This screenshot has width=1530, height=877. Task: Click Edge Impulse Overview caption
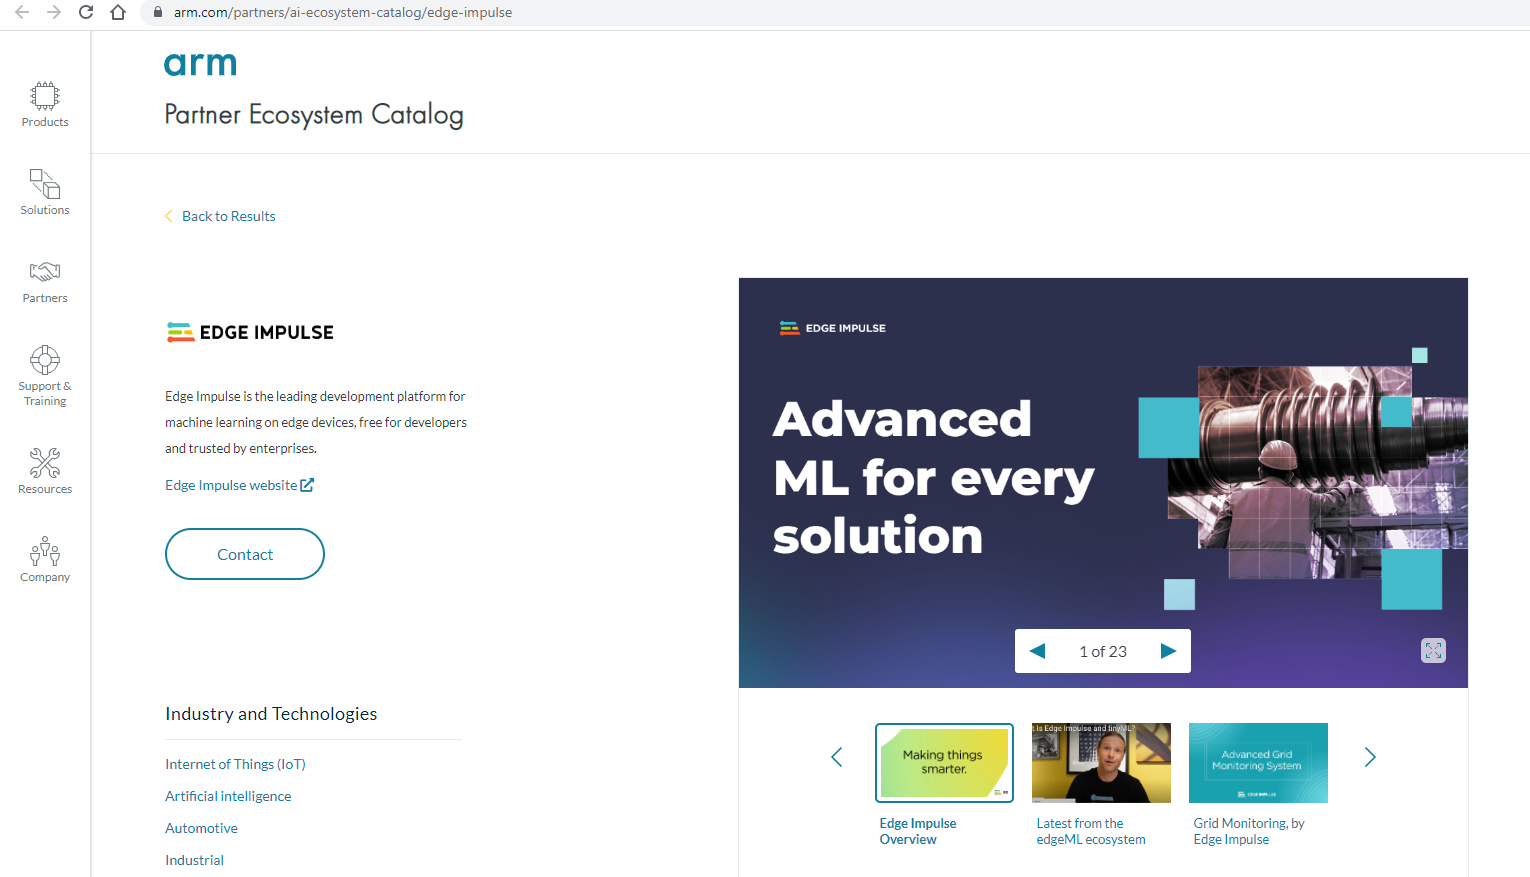click(918, 831)
